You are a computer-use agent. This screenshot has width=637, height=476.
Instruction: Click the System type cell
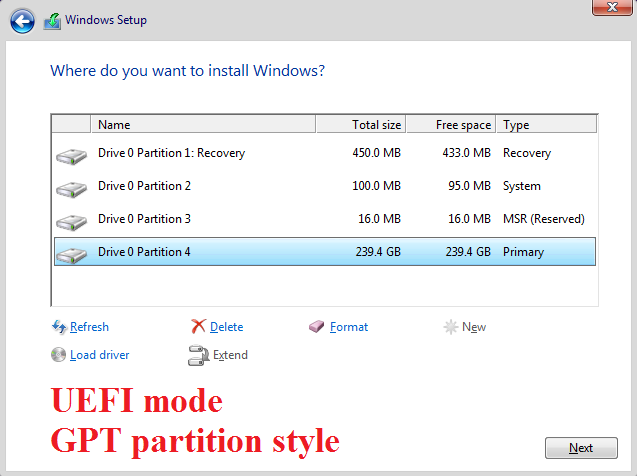(522, 186)
